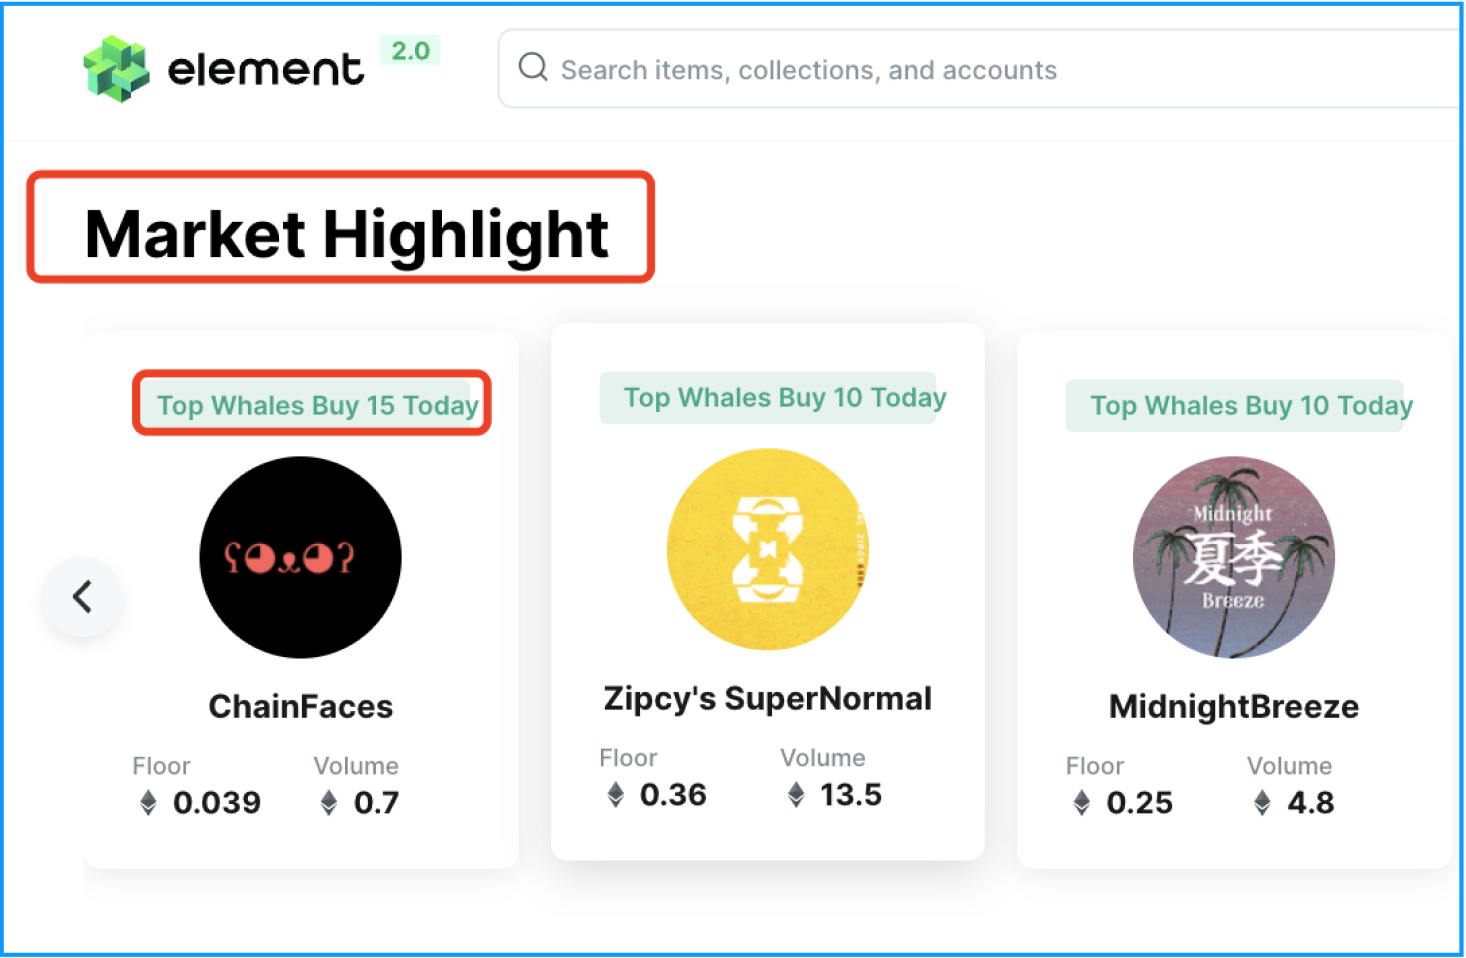Click the Ethereum icon beside ChainFaces volume 0.7
Screen dimensions: 1466x958
328,802
